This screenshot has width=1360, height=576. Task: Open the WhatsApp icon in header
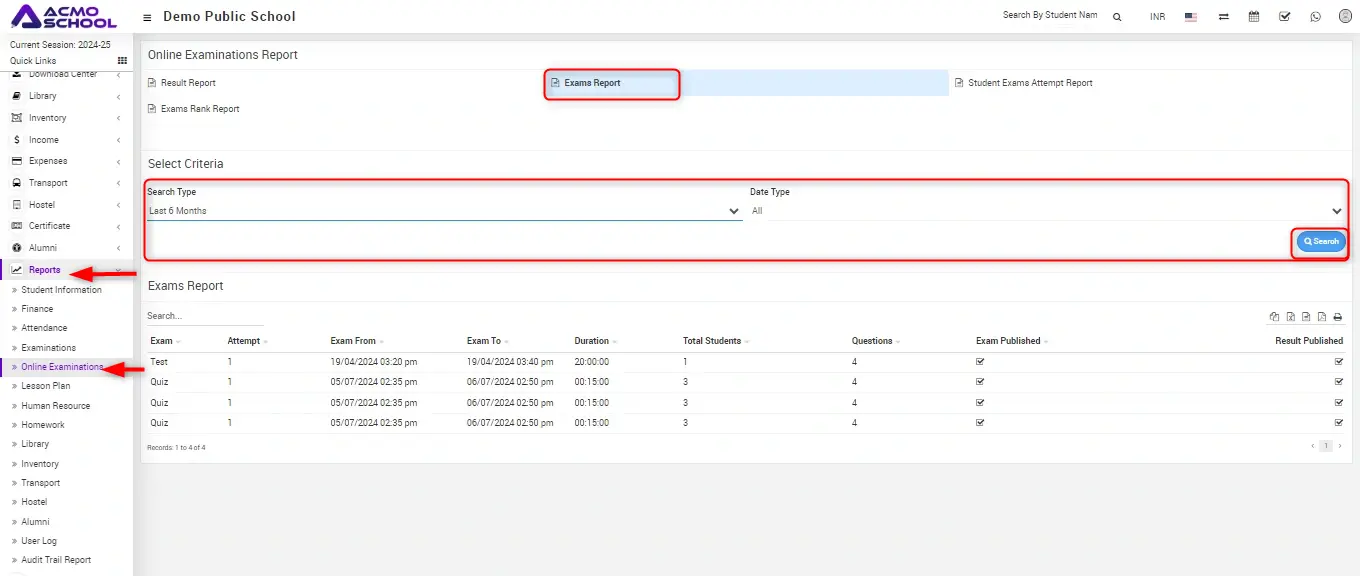[1315, 17]
